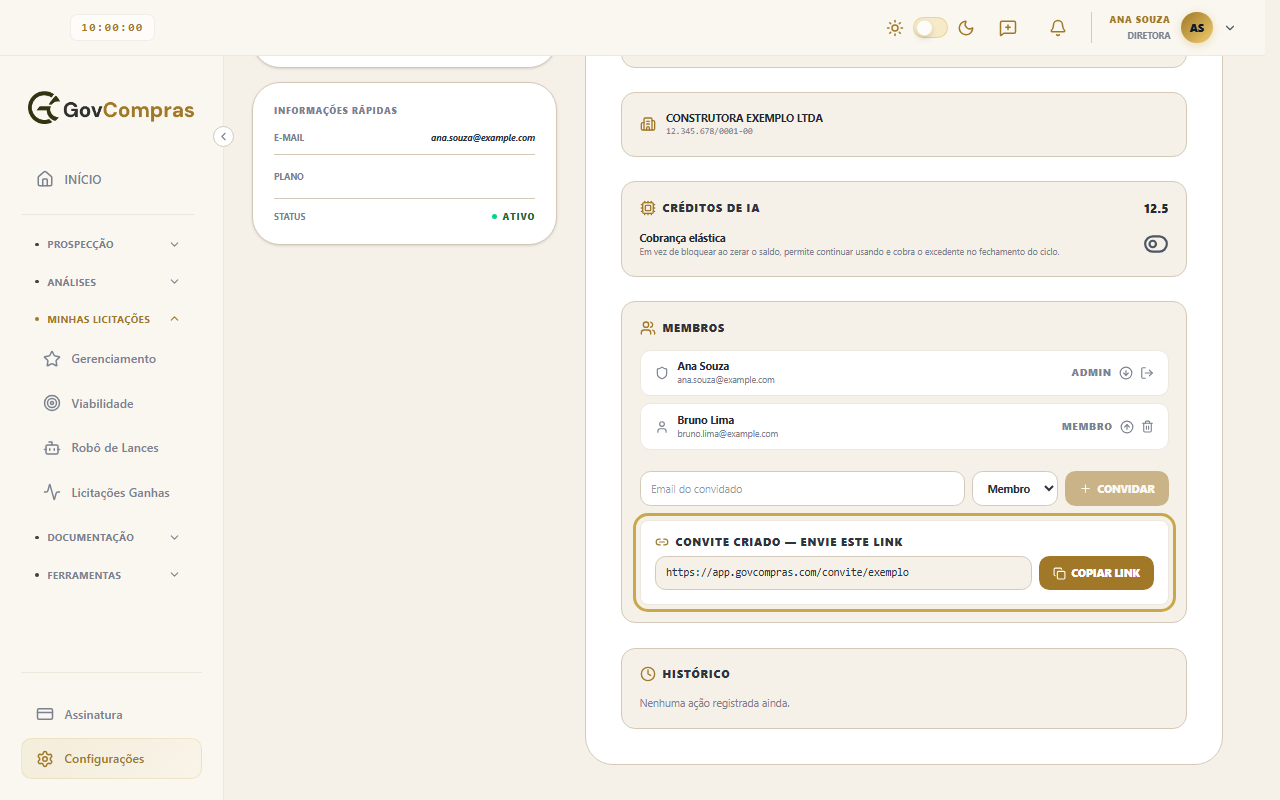Click the Histórico clock icon
This screenshot has height=800, width=1280.
[648, 674]
